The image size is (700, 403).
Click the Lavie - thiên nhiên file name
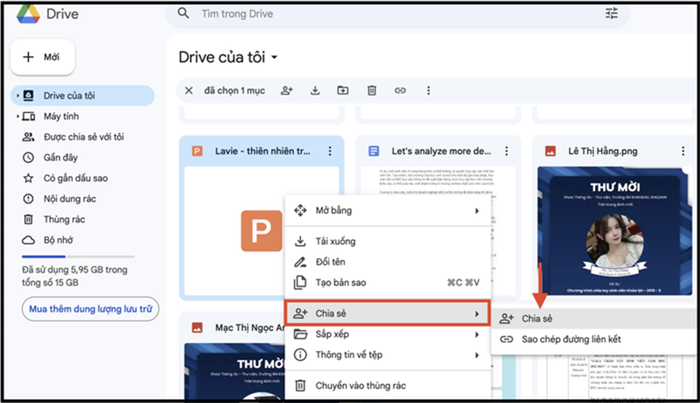pos(262,151)
